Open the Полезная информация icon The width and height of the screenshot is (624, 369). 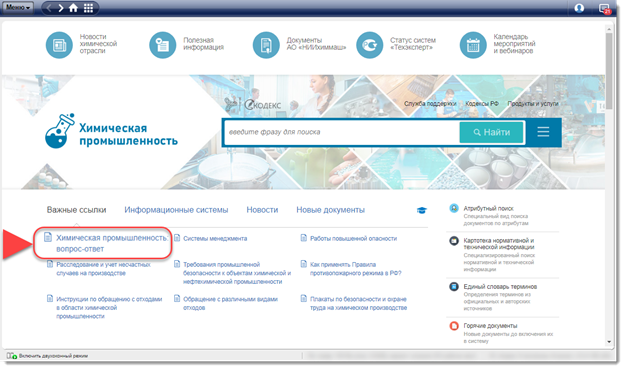pos(162,45)
